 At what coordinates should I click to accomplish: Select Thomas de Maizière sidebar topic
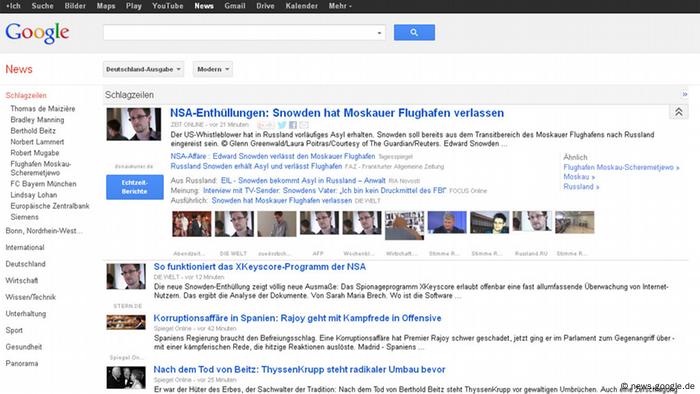pos(43,109)
